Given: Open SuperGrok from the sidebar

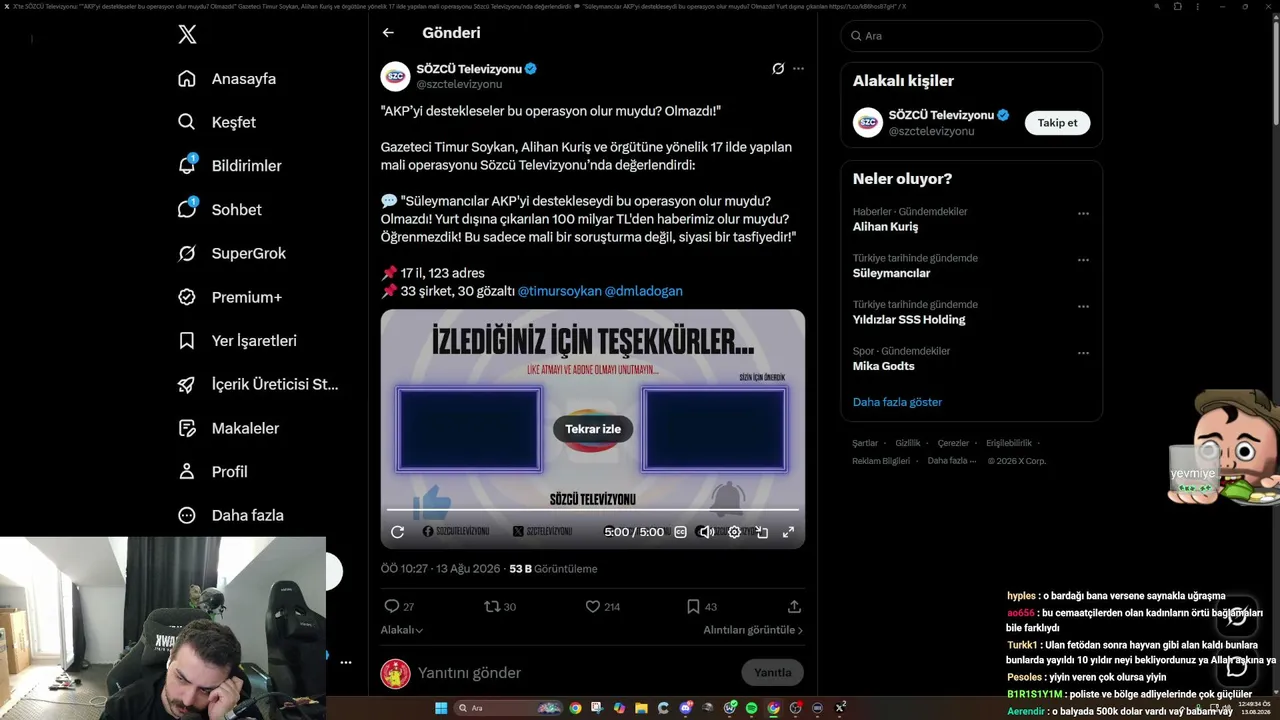Looking at the screenshot, I should 231,253.
